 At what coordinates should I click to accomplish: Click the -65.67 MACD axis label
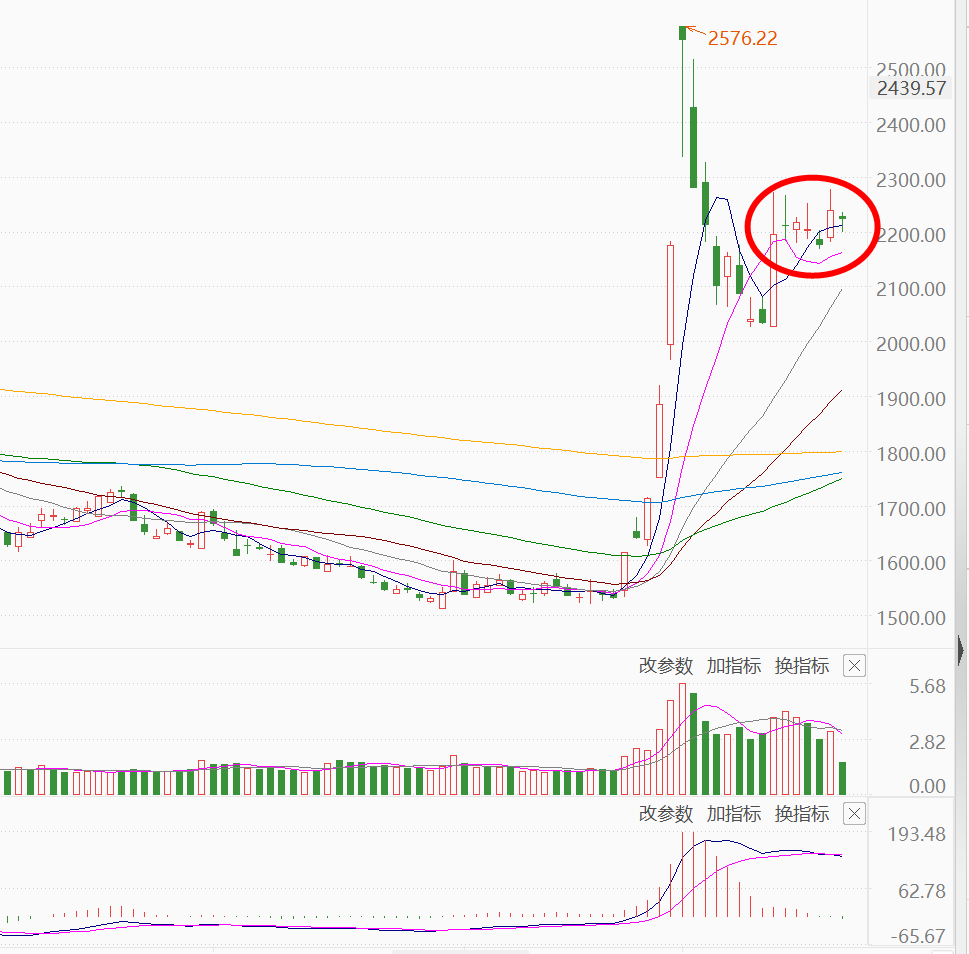(x=918, y=936)
